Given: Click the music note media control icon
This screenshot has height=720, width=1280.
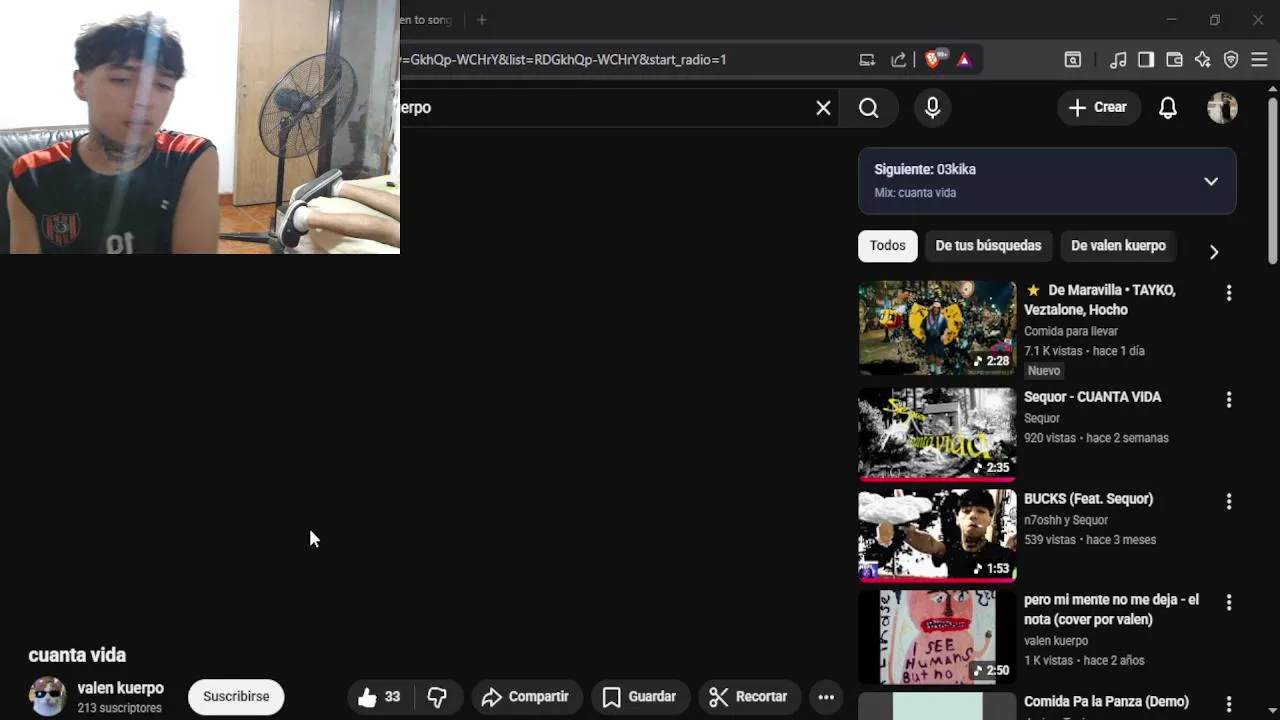Looking at the screenshot, I should (x=1118, y=60).
